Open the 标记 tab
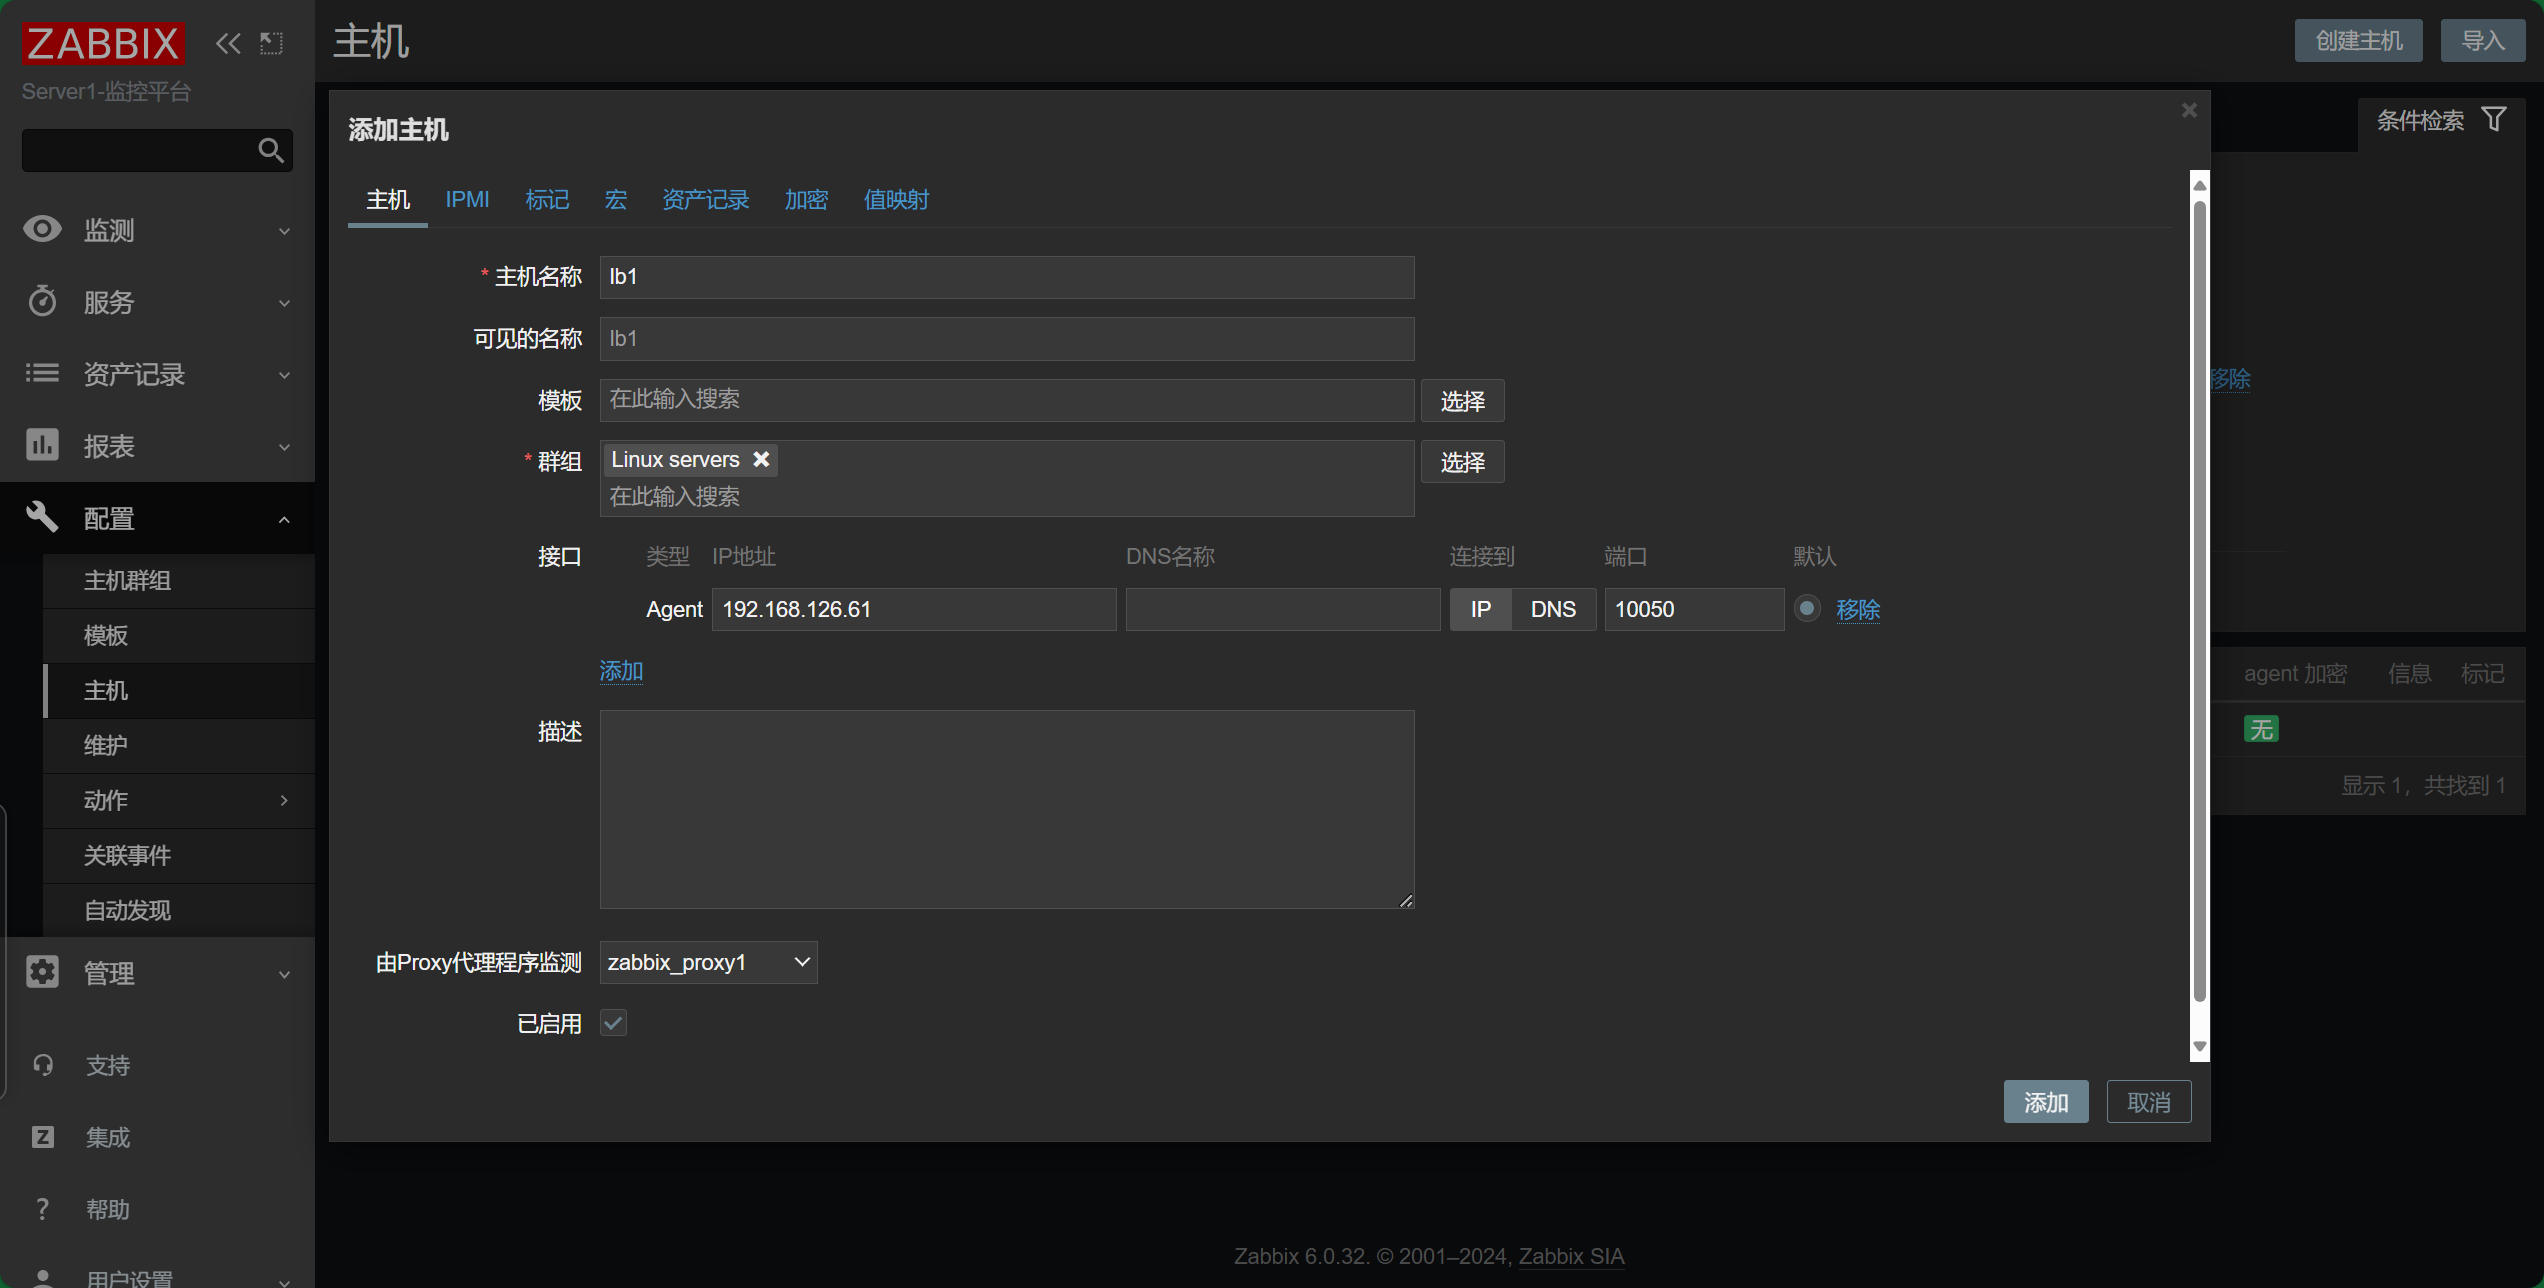Image resolution: width=2544 pixels, height=1288 pixels. (547, 200)
